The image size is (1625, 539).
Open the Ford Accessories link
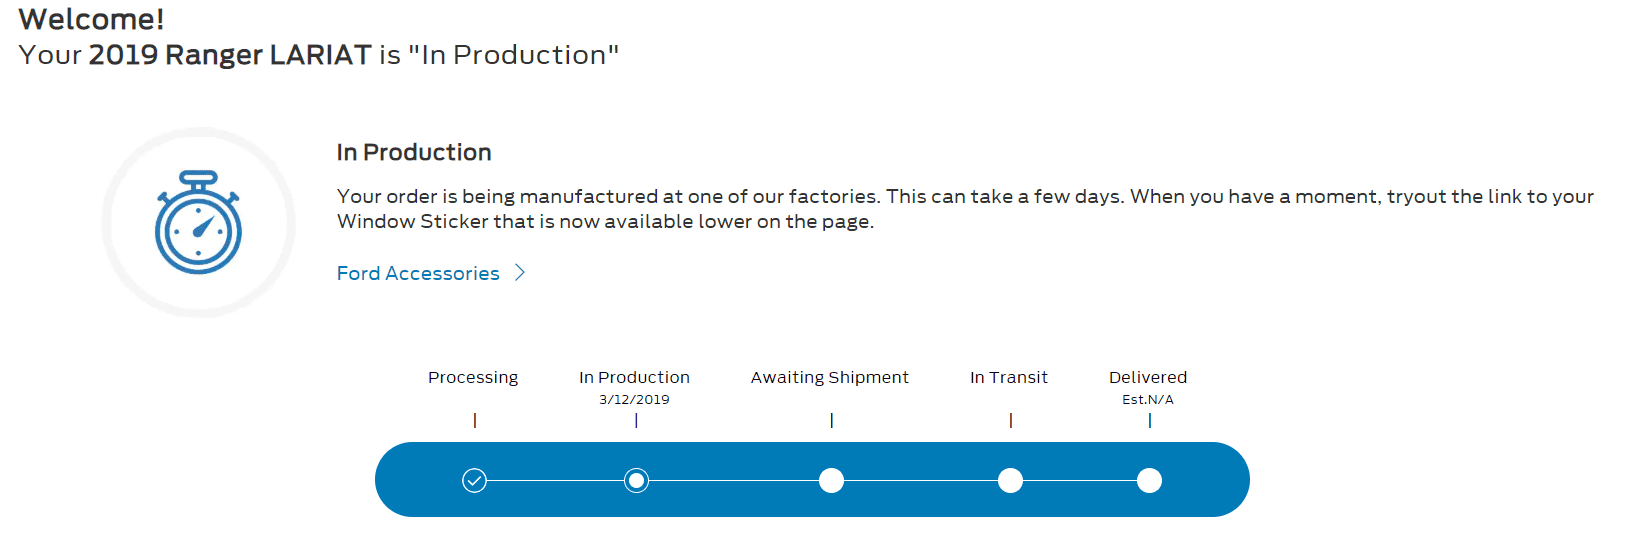point(418,273)
